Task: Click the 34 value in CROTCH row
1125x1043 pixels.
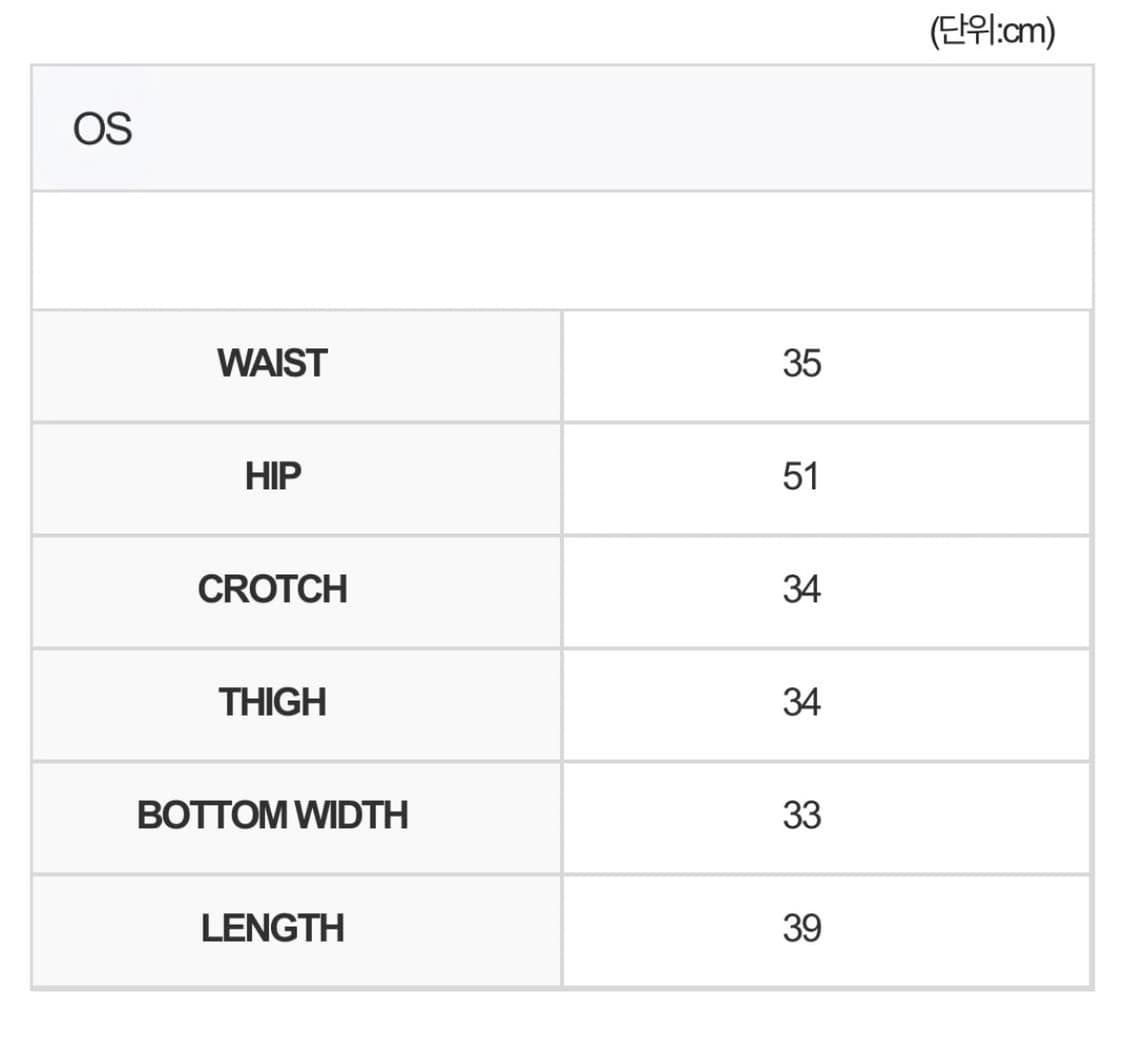Action: pyautogui.click(x=801, y=590)
